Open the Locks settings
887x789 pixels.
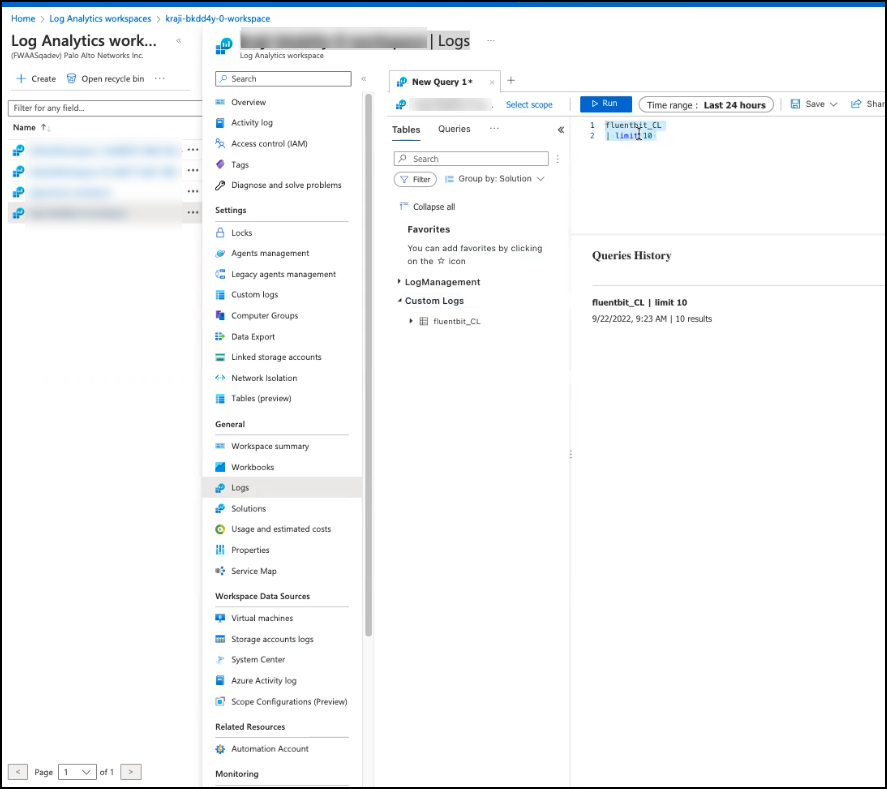point(242,232)
